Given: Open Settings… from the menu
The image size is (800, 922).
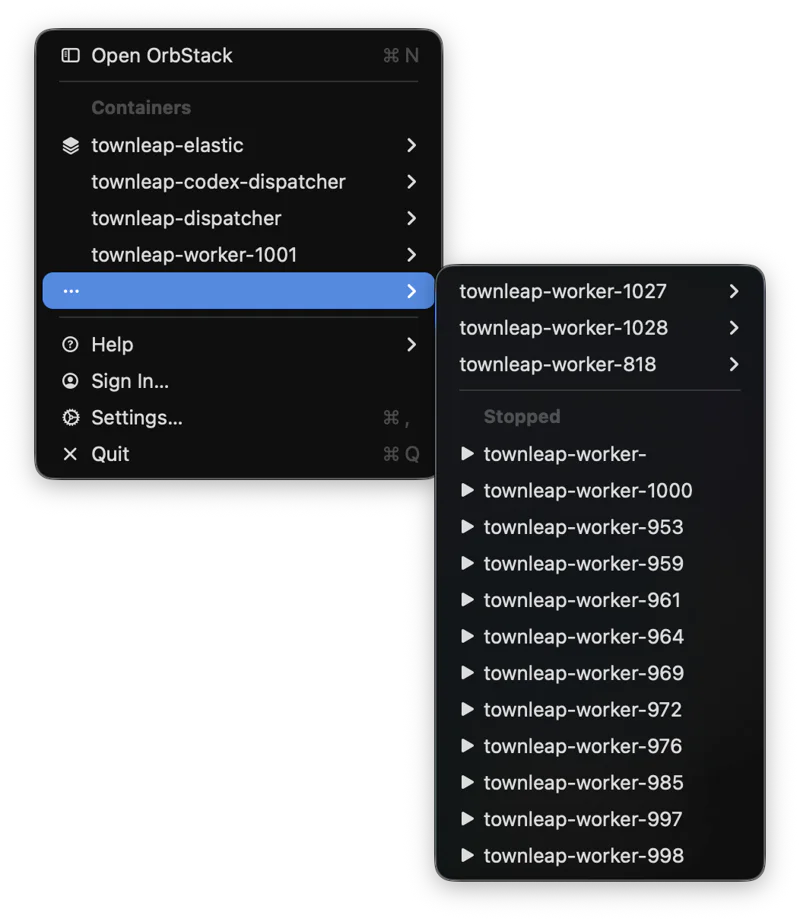Looking at the screenshot, I should 239,417.
